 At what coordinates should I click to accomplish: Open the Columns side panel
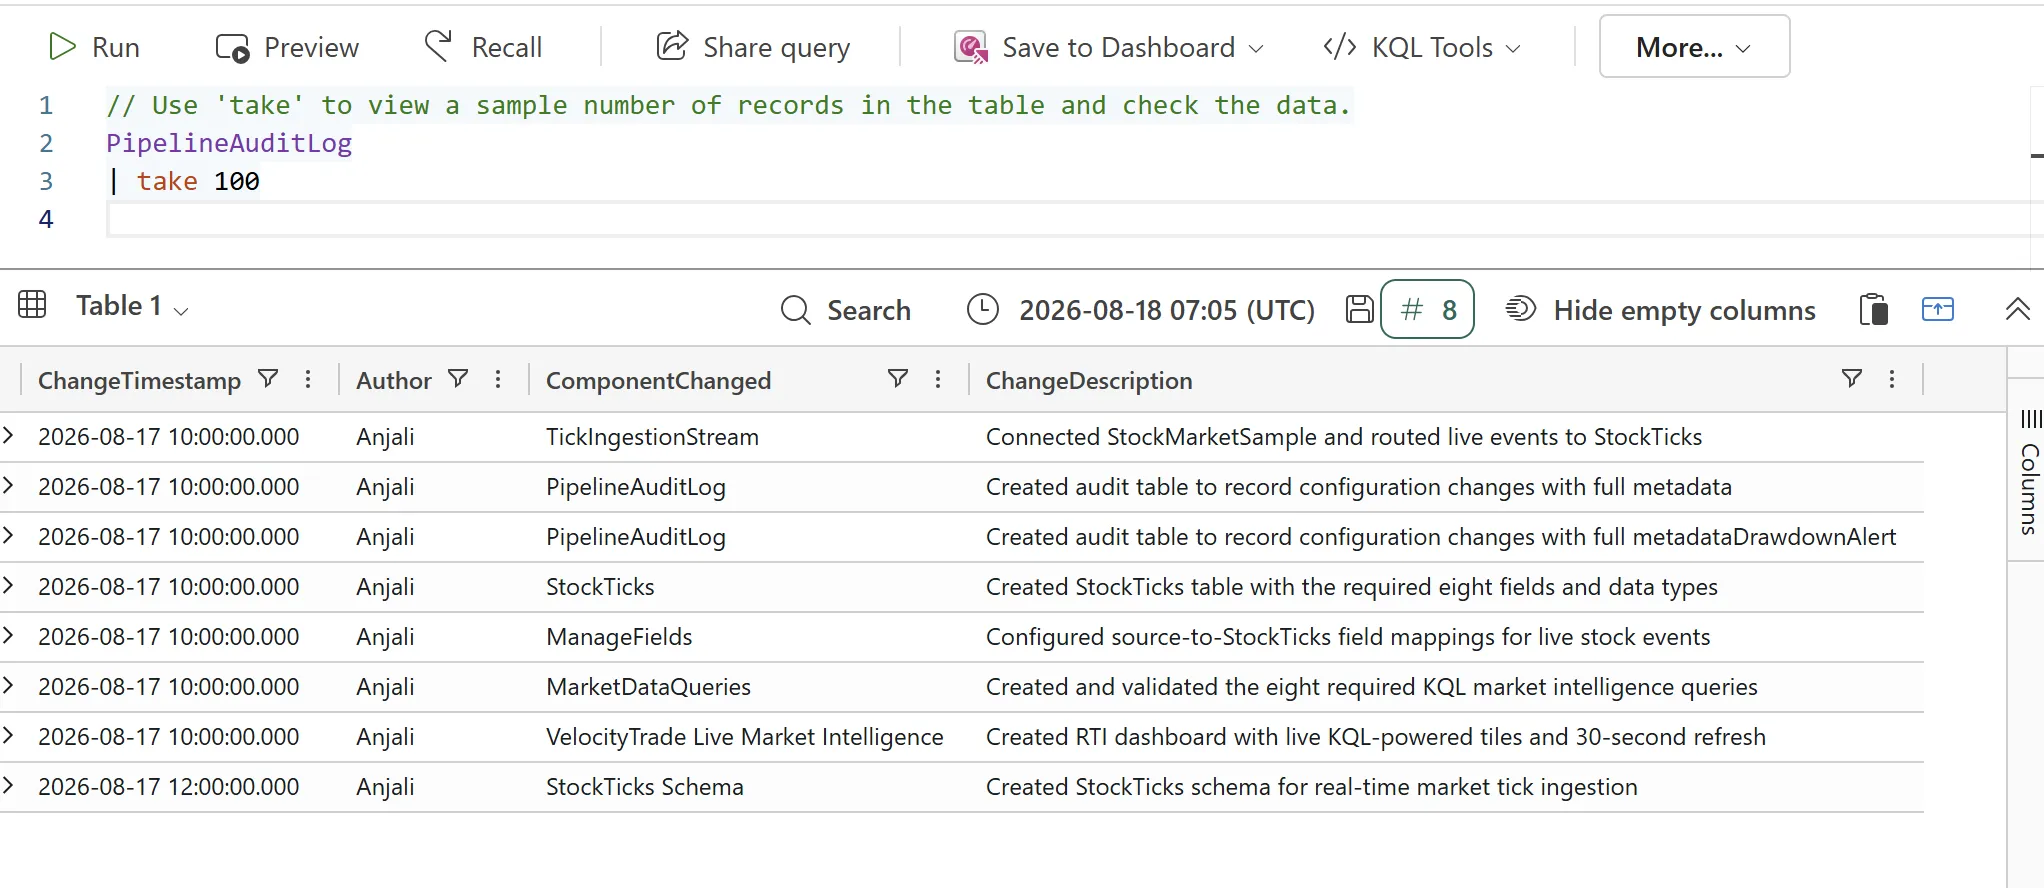(x=2029, y=472)
